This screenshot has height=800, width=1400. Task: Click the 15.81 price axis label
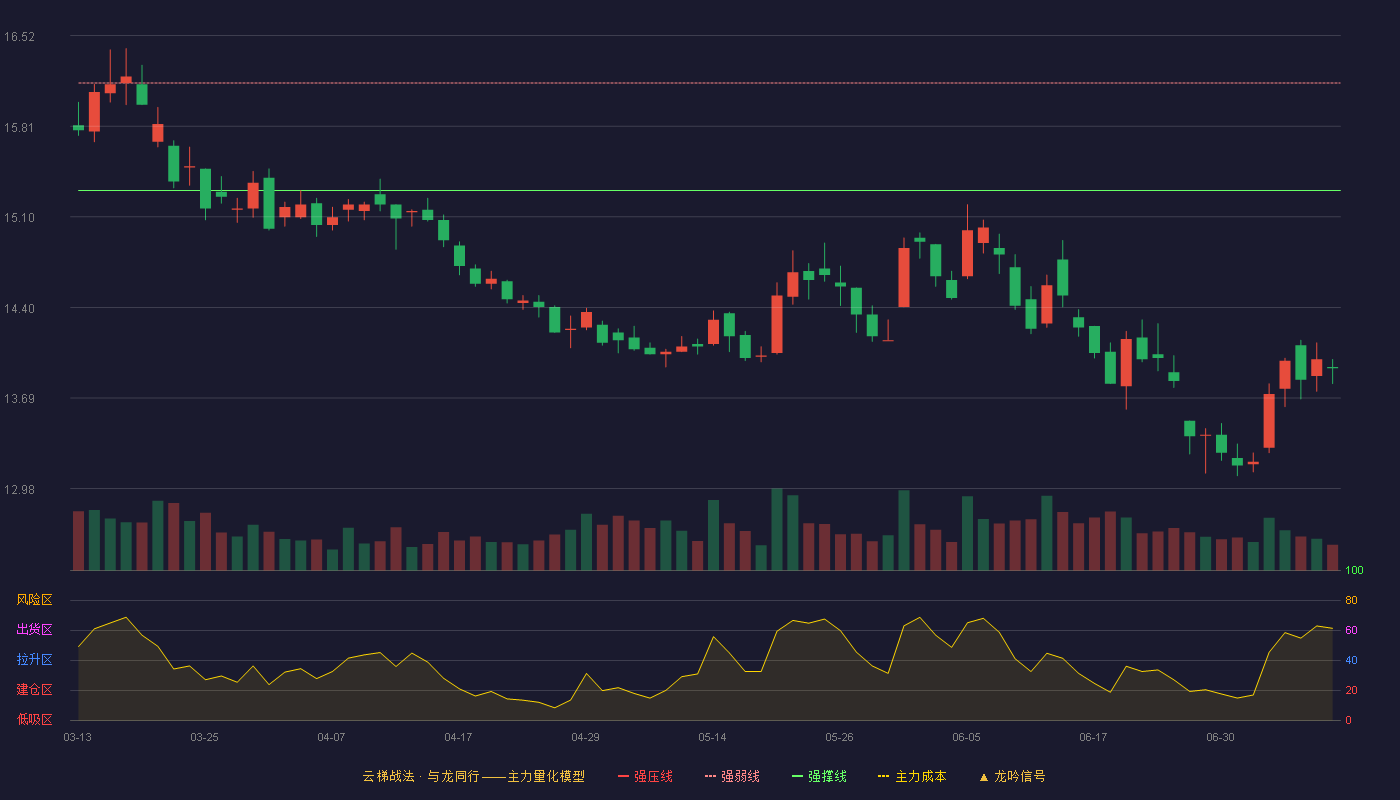pyautogui.click(x=19, y=127)
